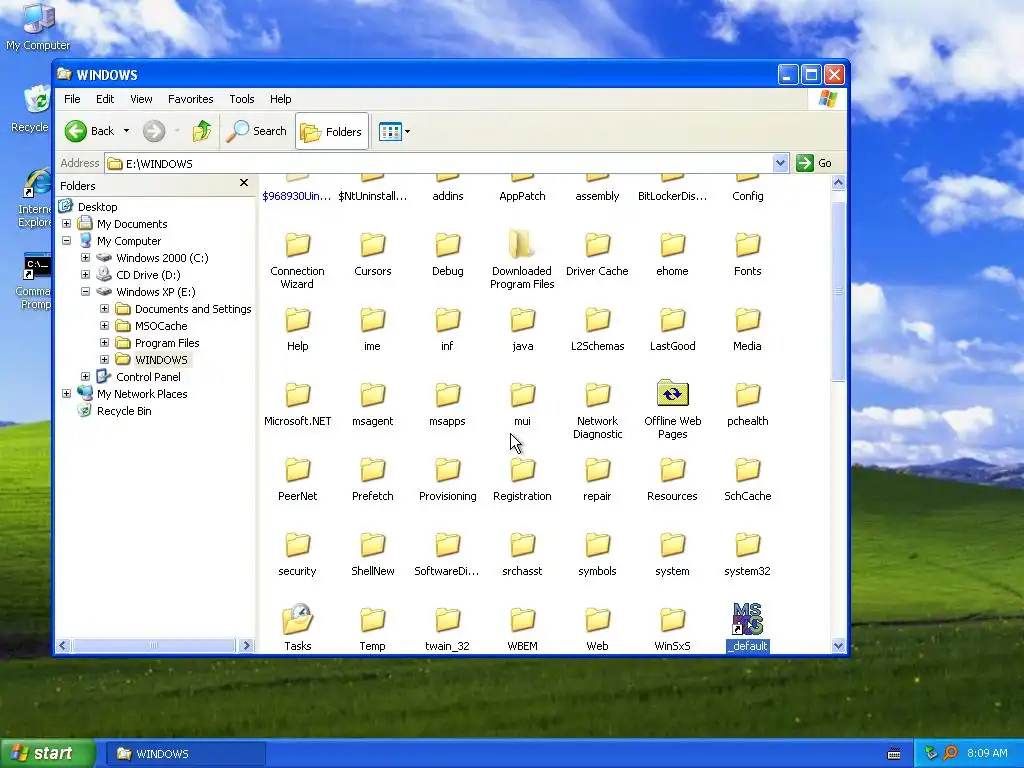Open the Favorites menu
1024x768 pixels.
191,99
